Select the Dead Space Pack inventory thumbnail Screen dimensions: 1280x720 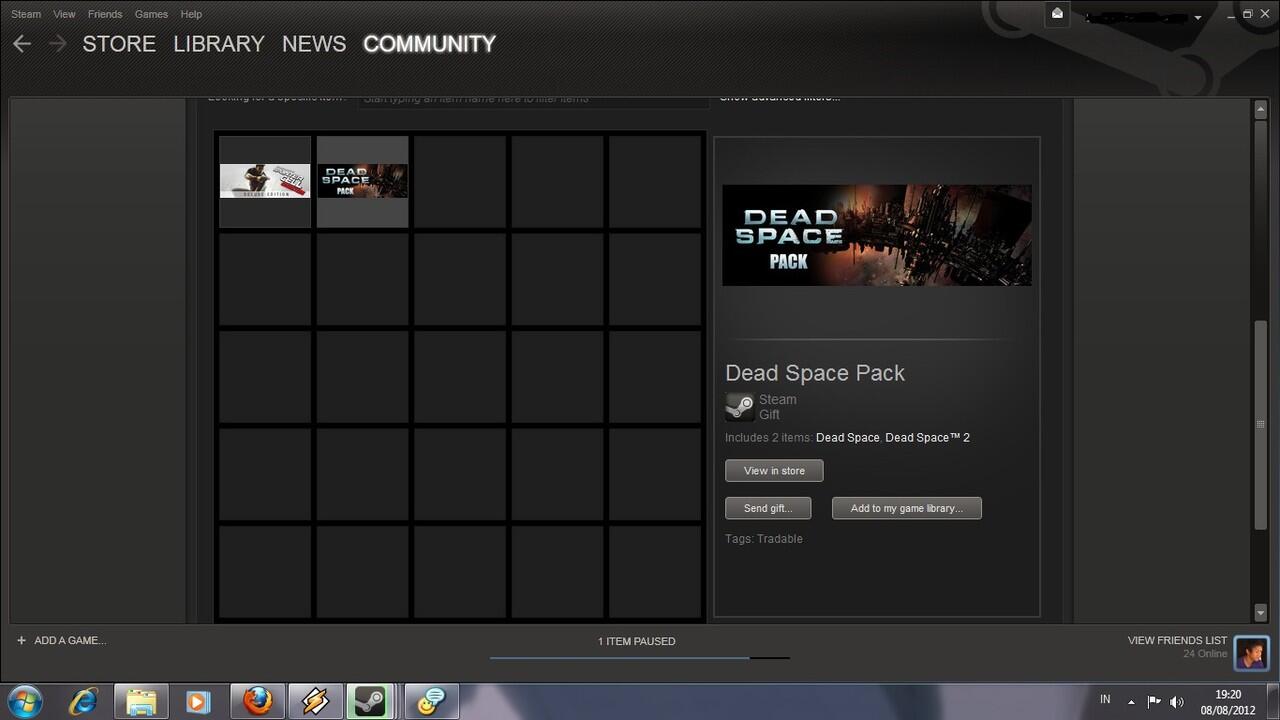point(362,181)
